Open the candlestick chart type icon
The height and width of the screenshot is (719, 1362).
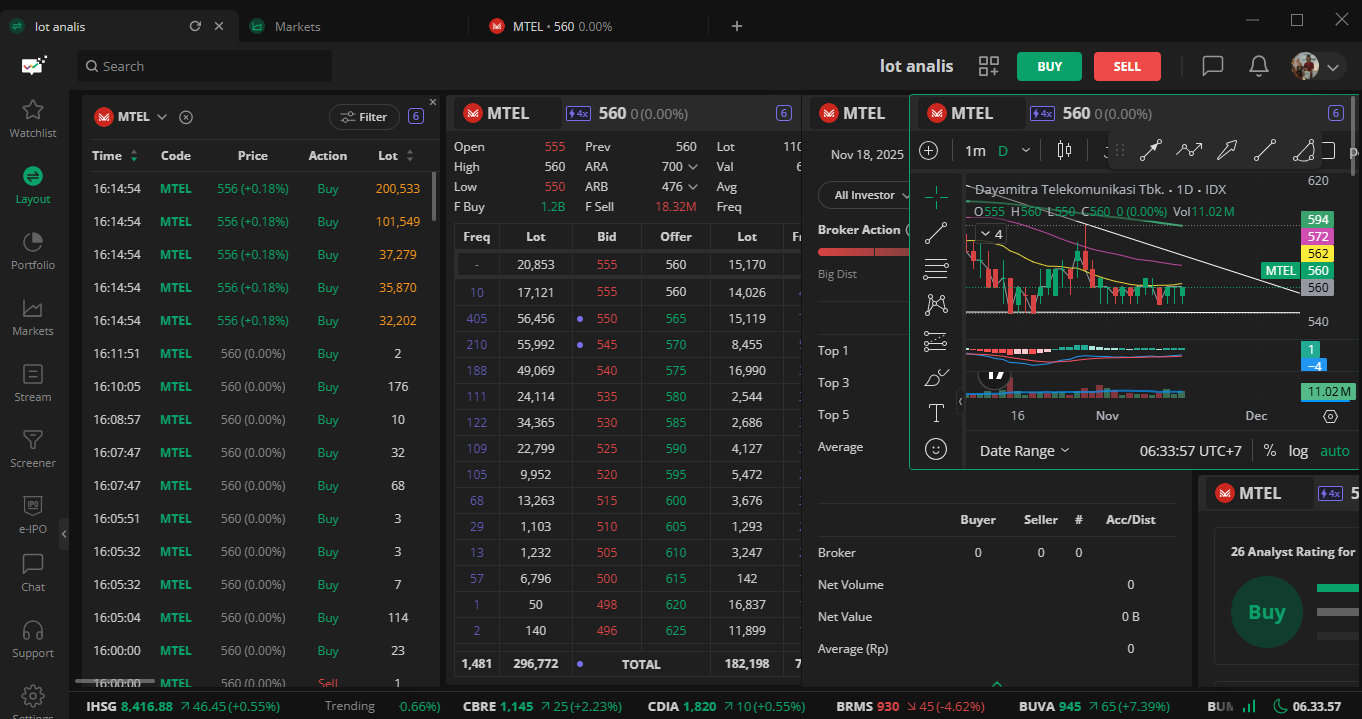pyautogui.click(x=1063, y=151)
